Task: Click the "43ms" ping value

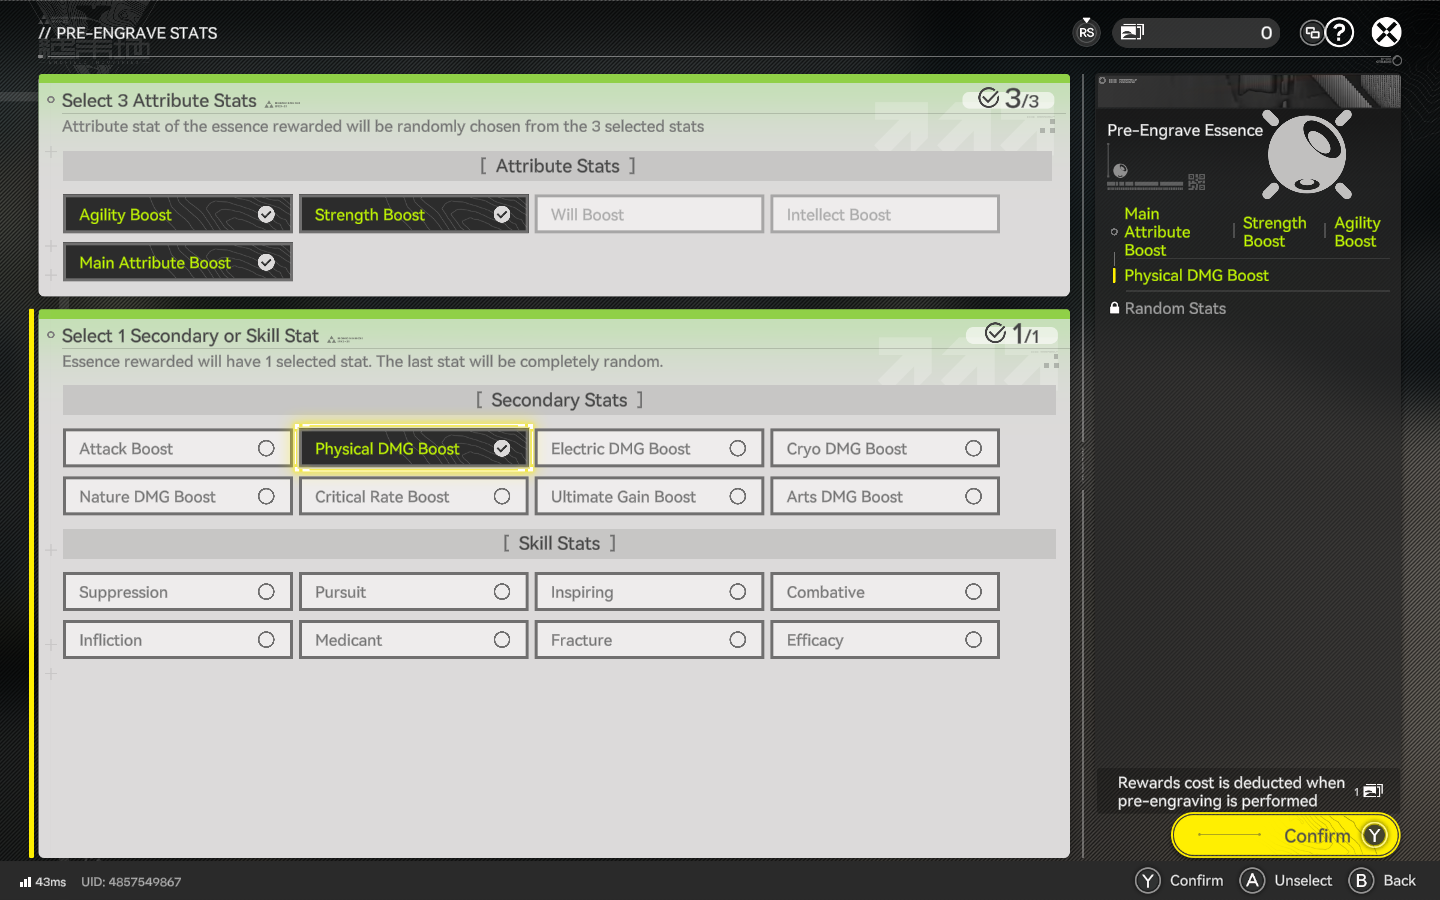Action: pos(51,882)
